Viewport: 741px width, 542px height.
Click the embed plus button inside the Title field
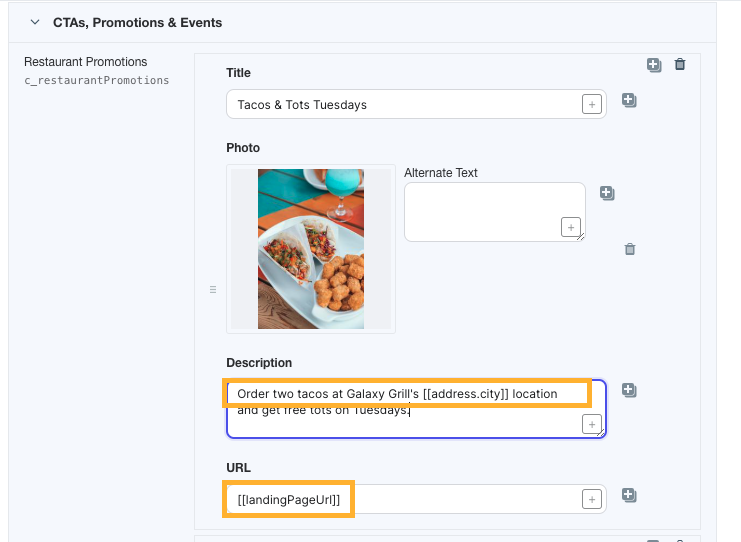pos(592,104)
